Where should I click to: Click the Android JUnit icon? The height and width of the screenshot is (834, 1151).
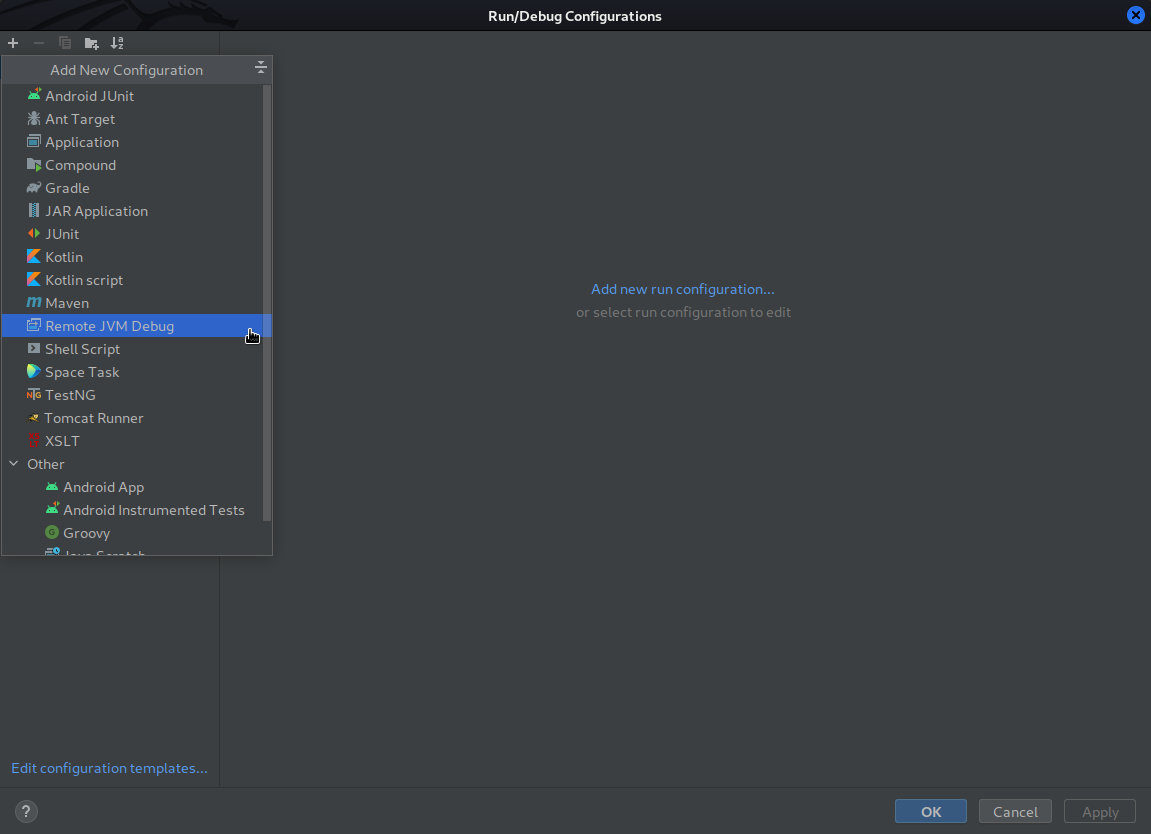coord(34,95)
